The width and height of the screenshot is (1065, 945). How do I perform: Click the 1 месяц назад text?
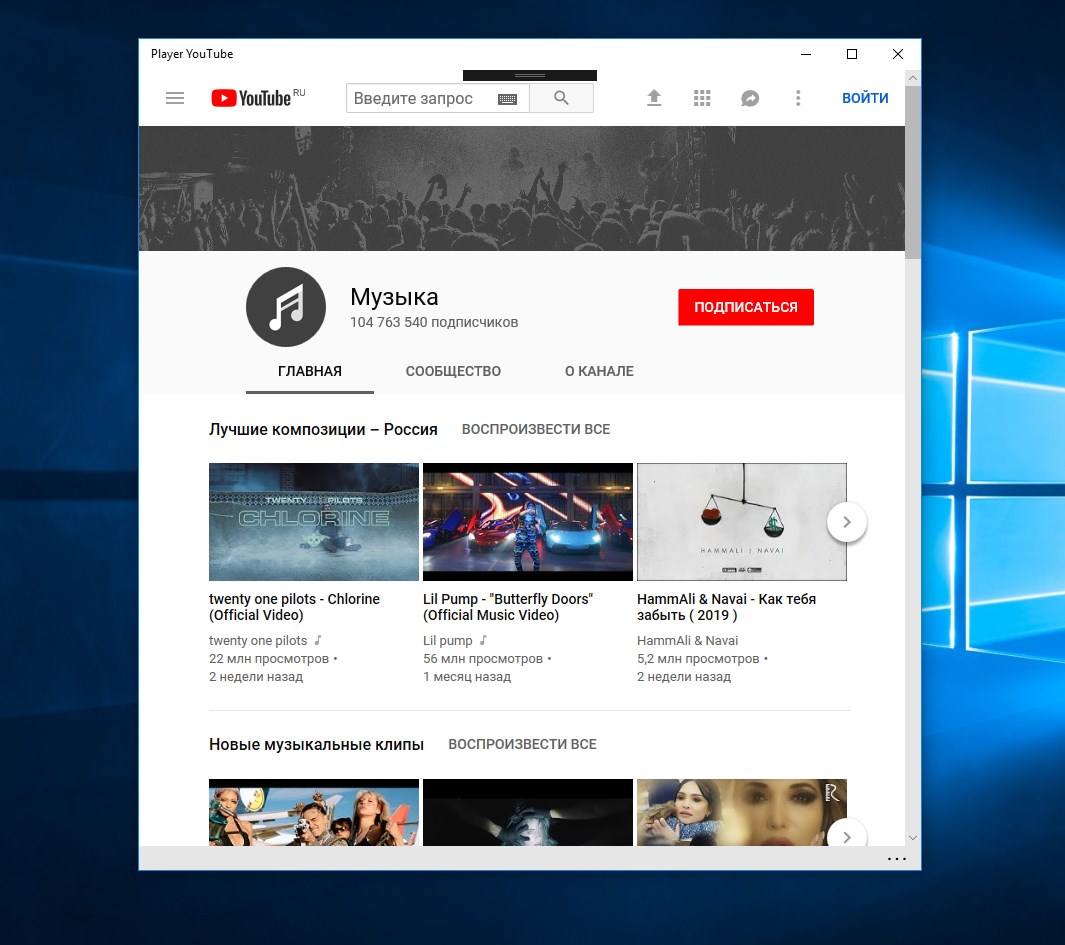click(467, 677)
